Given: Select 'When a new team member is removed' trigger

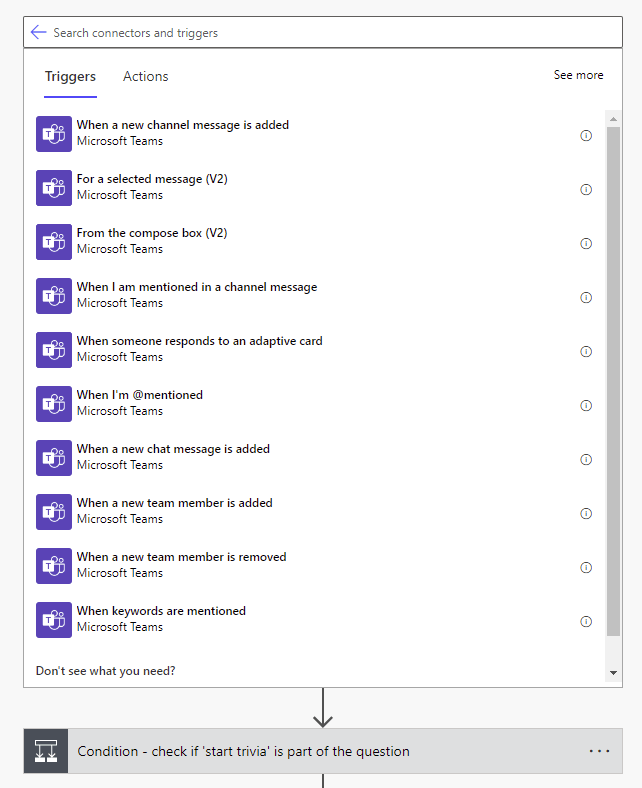Looking at the screenshot, I should (181, 557).
